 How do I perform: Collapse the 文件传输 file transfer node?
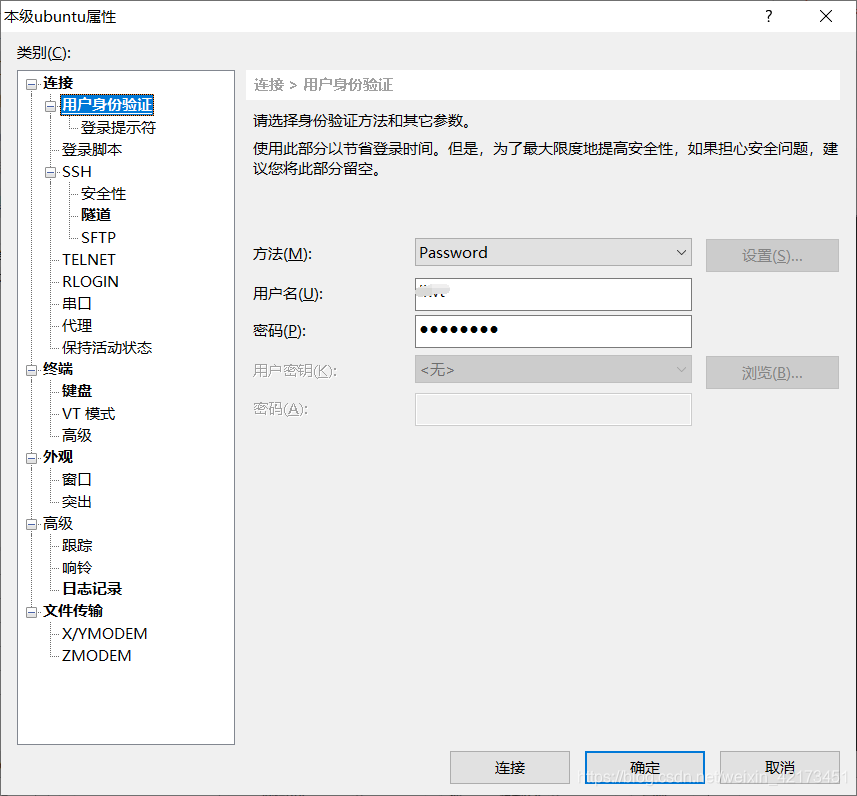point(31,610)
